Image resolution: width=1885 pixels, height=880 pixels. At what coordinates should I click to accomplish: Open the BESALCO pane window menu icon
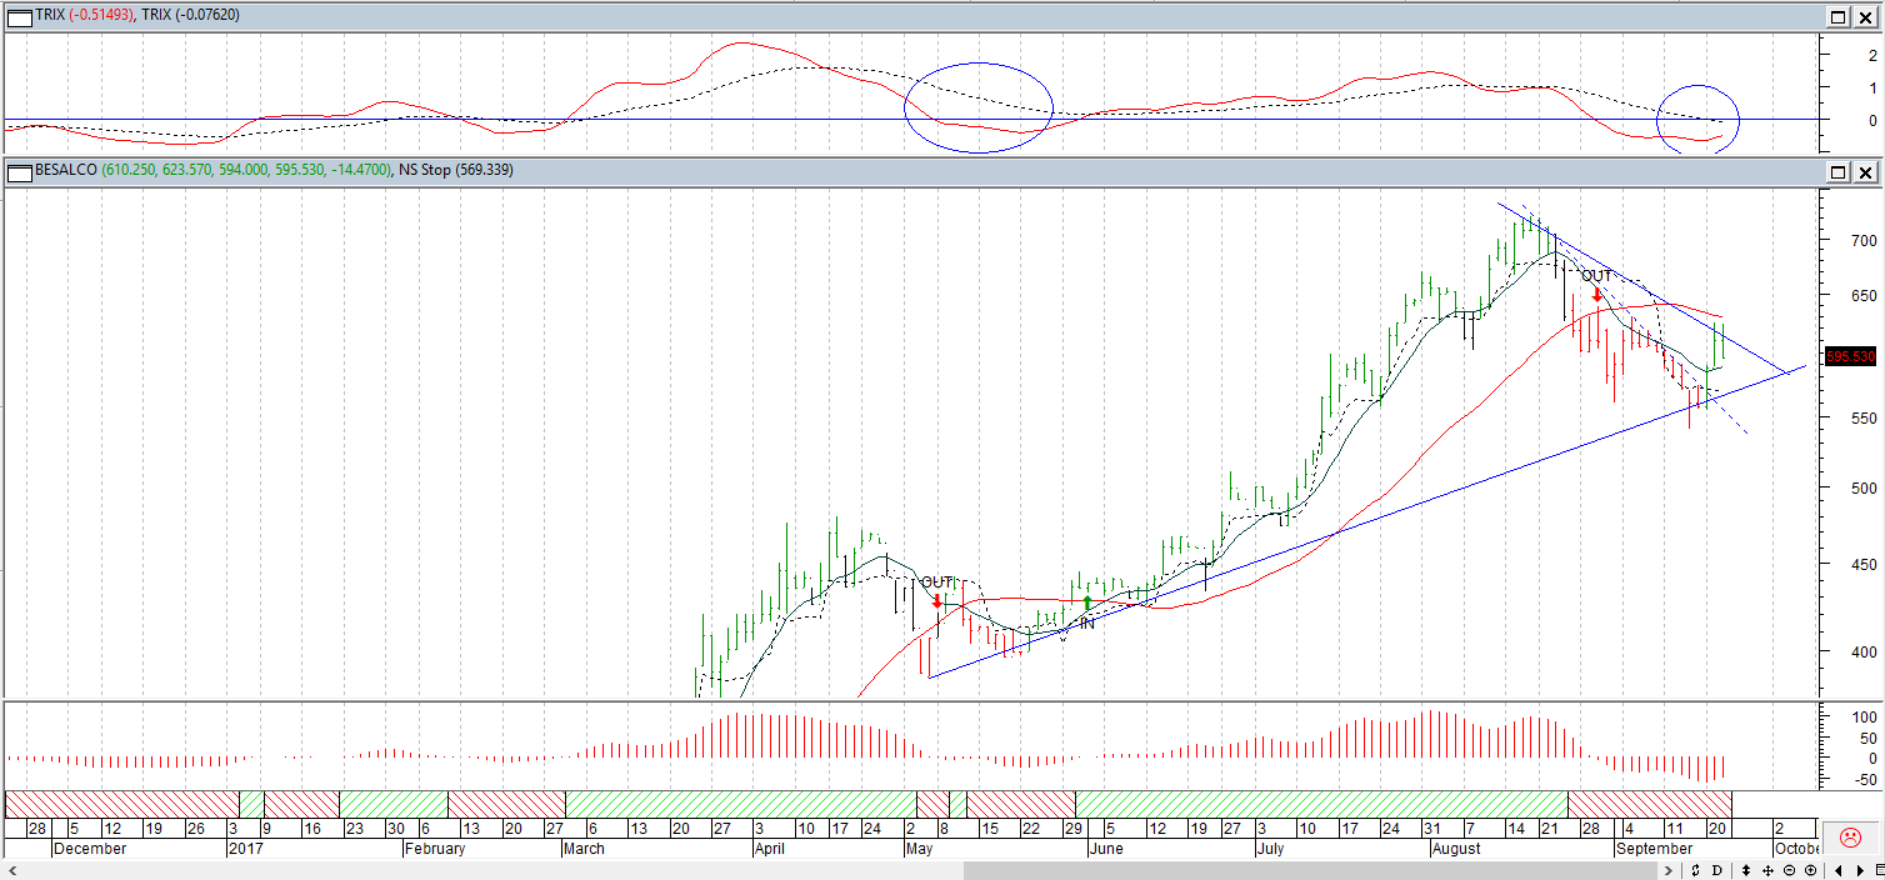pyautogui.click(x=19, y=172)
